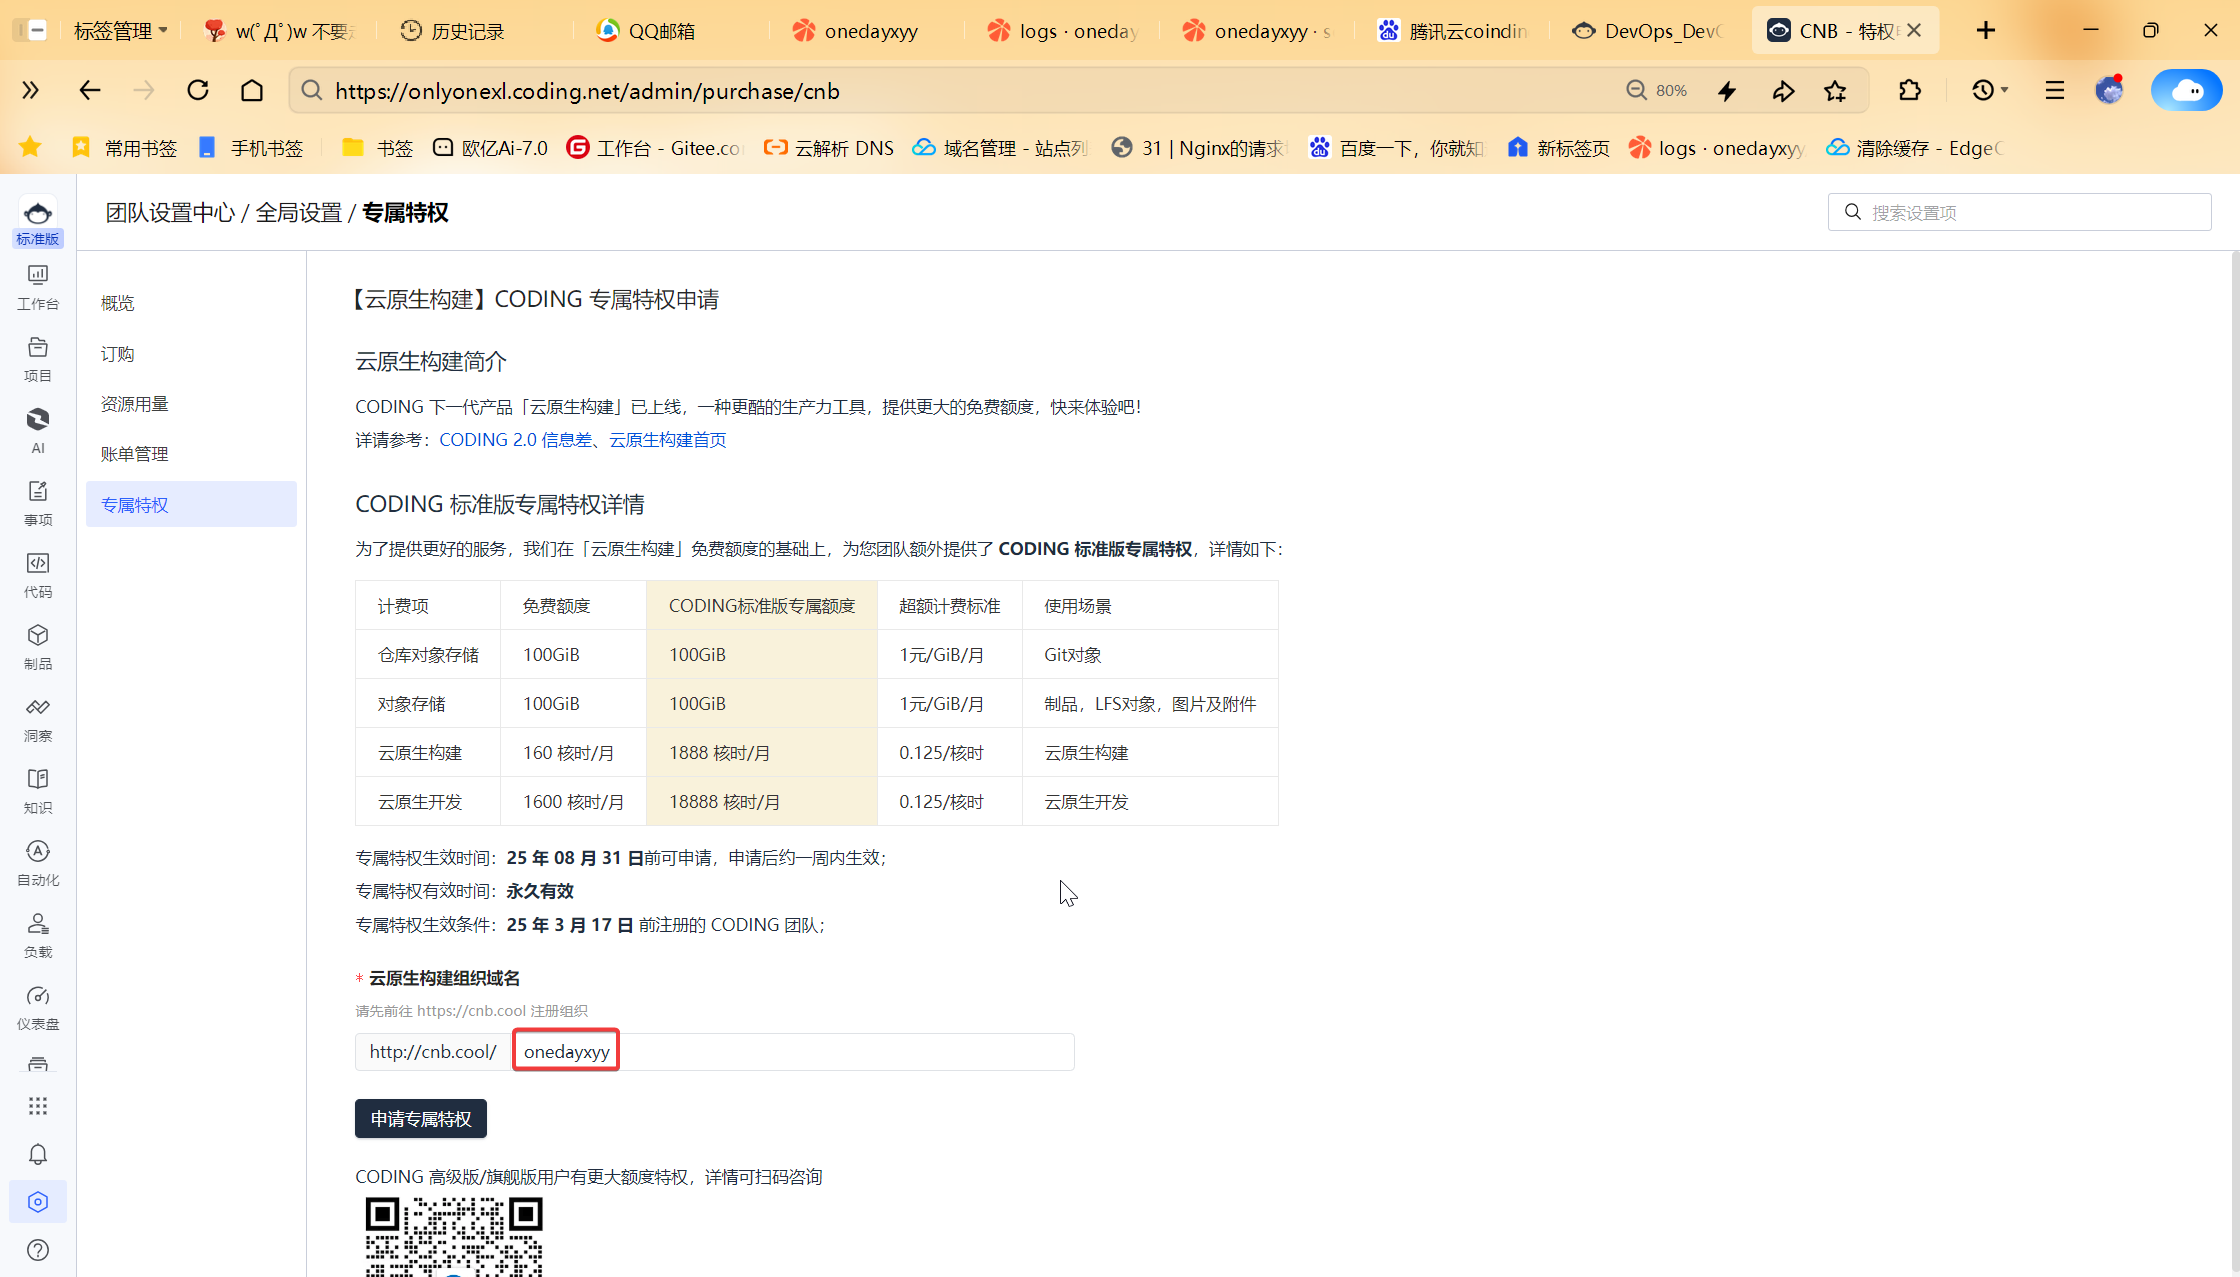Bookmark page with the star icon
Image resolution: width=2240 pixels, height=1277 pixels.
pyautogui.click(x=1835, y=91)
